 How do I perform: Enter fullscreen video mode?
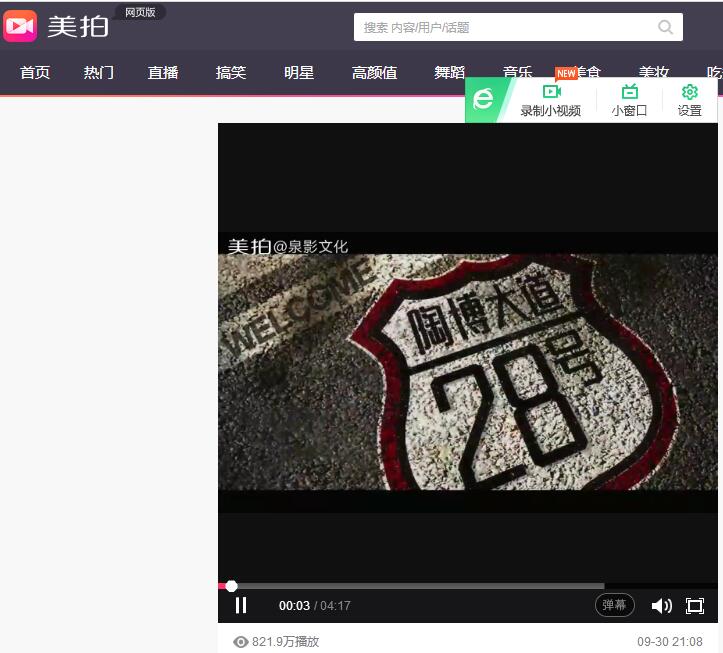tap(695, 605)
